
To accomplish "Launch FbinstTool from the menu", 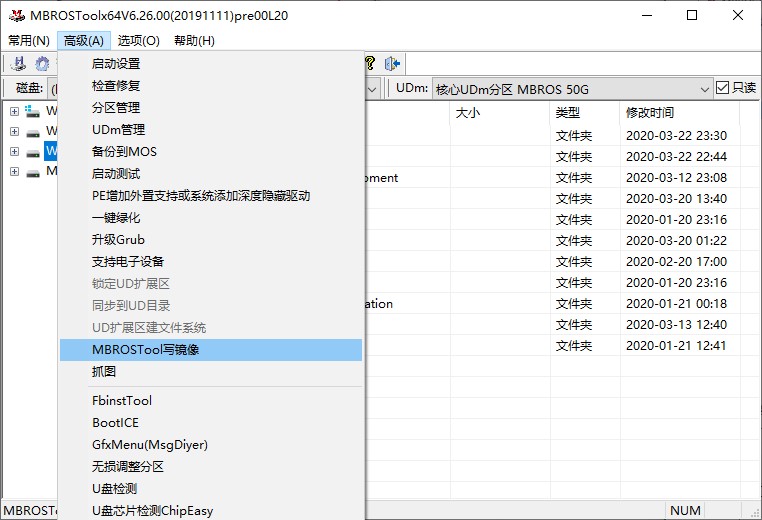I will coord(211,400).
